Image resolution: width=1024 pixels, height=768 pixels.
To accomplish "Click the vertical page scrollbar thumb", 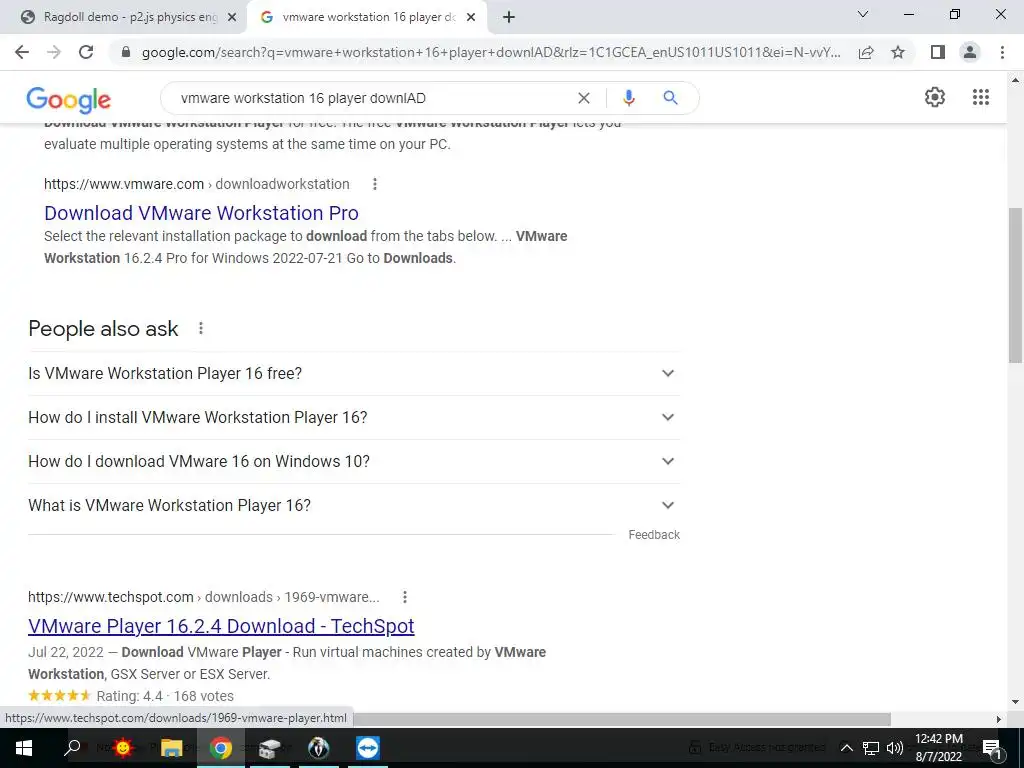I will click(1015, 285).
